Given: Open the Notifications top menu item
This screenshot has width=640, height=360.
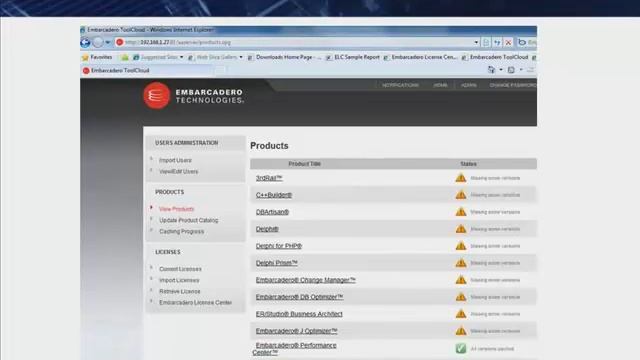Looking at the screenshot, I should point(400,85).
